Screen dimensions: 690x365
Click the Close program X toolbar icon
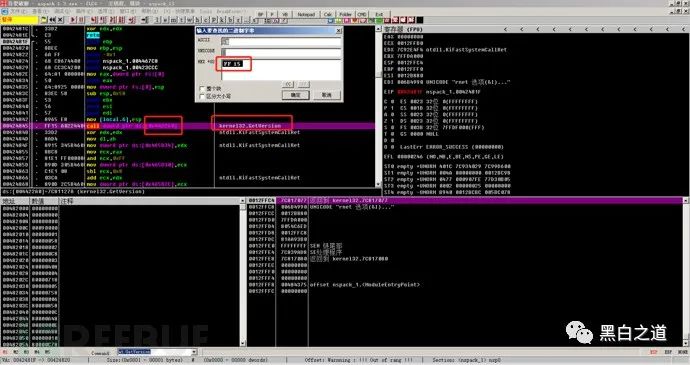pos(60,20)
